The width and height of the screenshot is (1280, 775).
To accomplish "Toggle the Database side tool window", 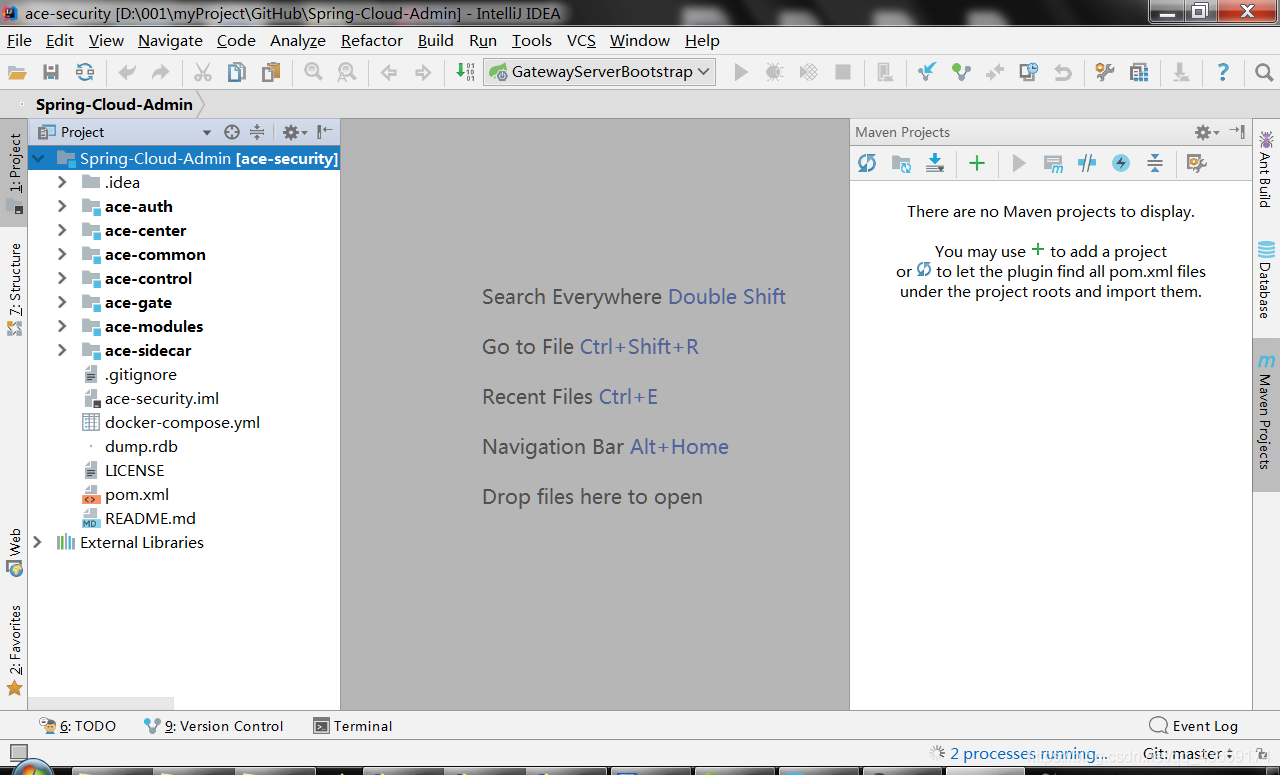I will coord(1266,279).
